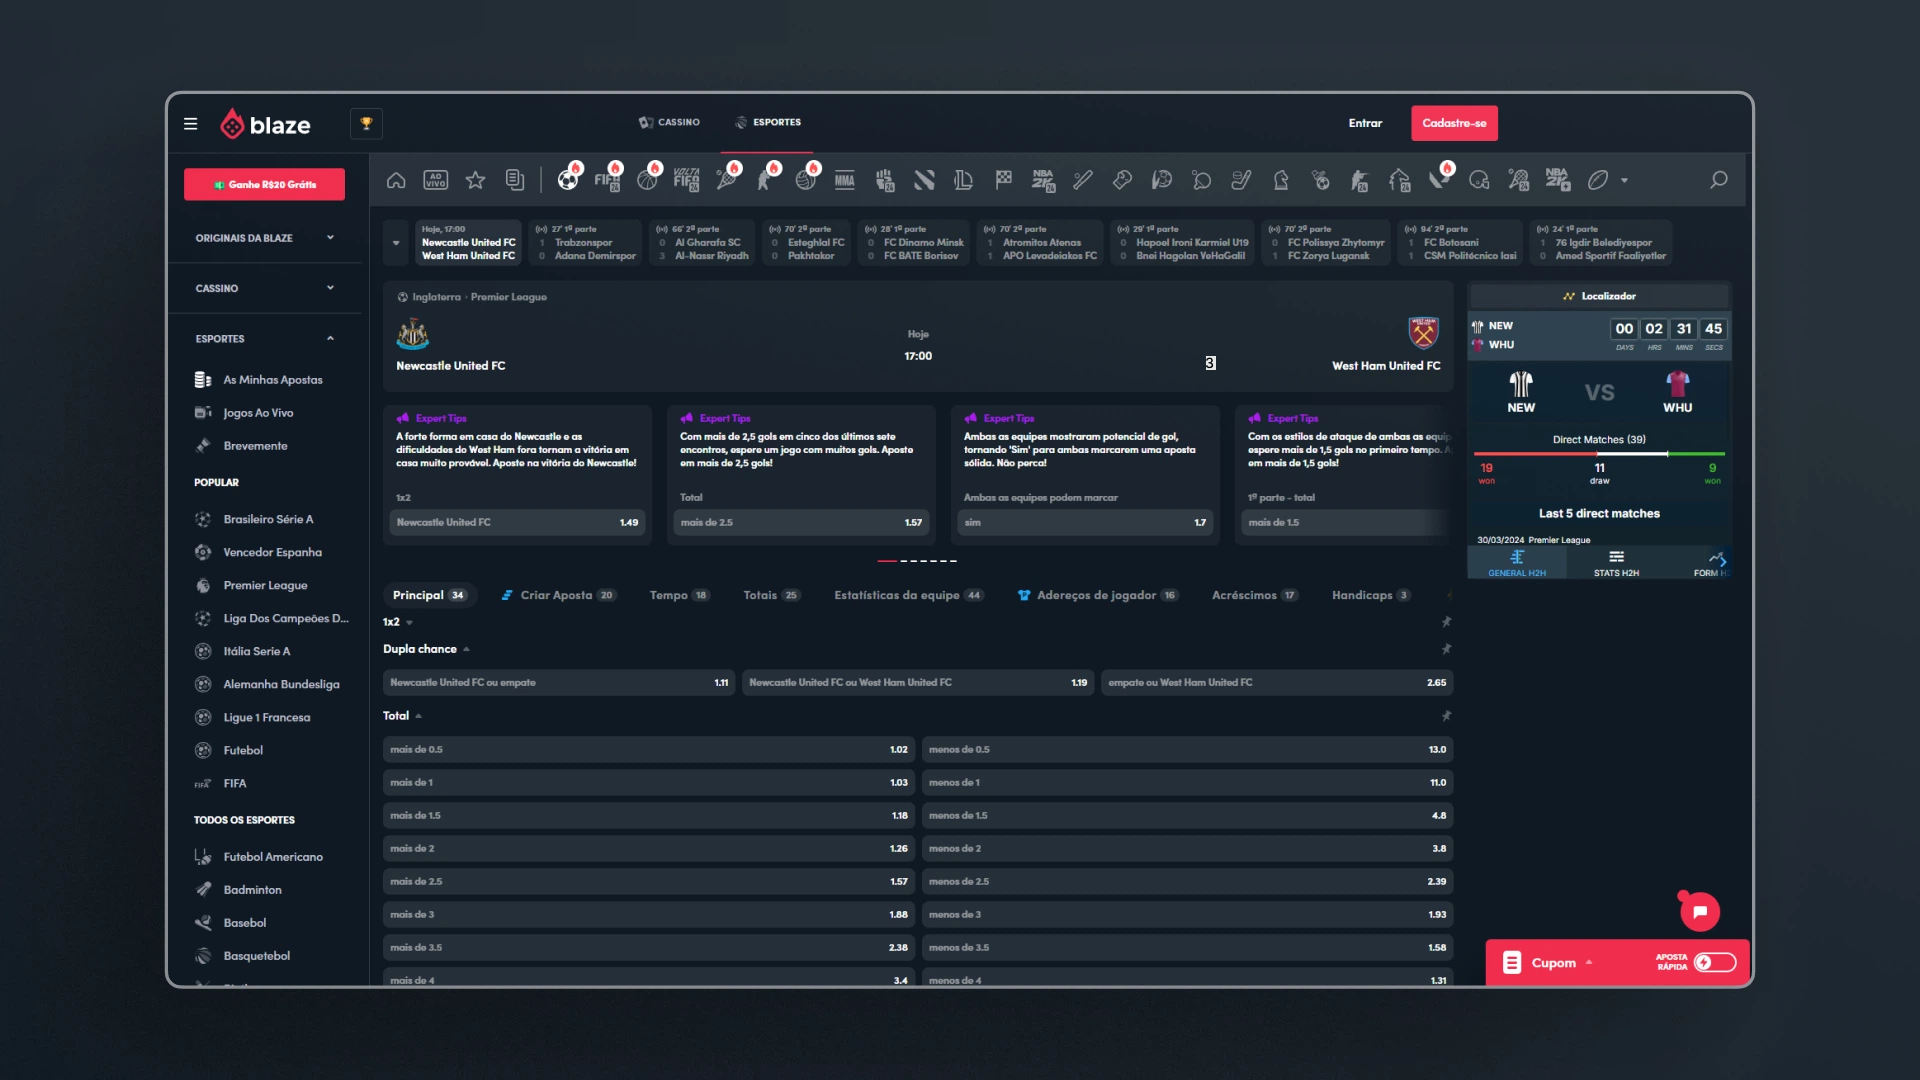Image resolution: width=1920 pixels, height=1080 pixels.
Task: Bet on Newcastle United FC ou empate 1.11
Action: 559,683
